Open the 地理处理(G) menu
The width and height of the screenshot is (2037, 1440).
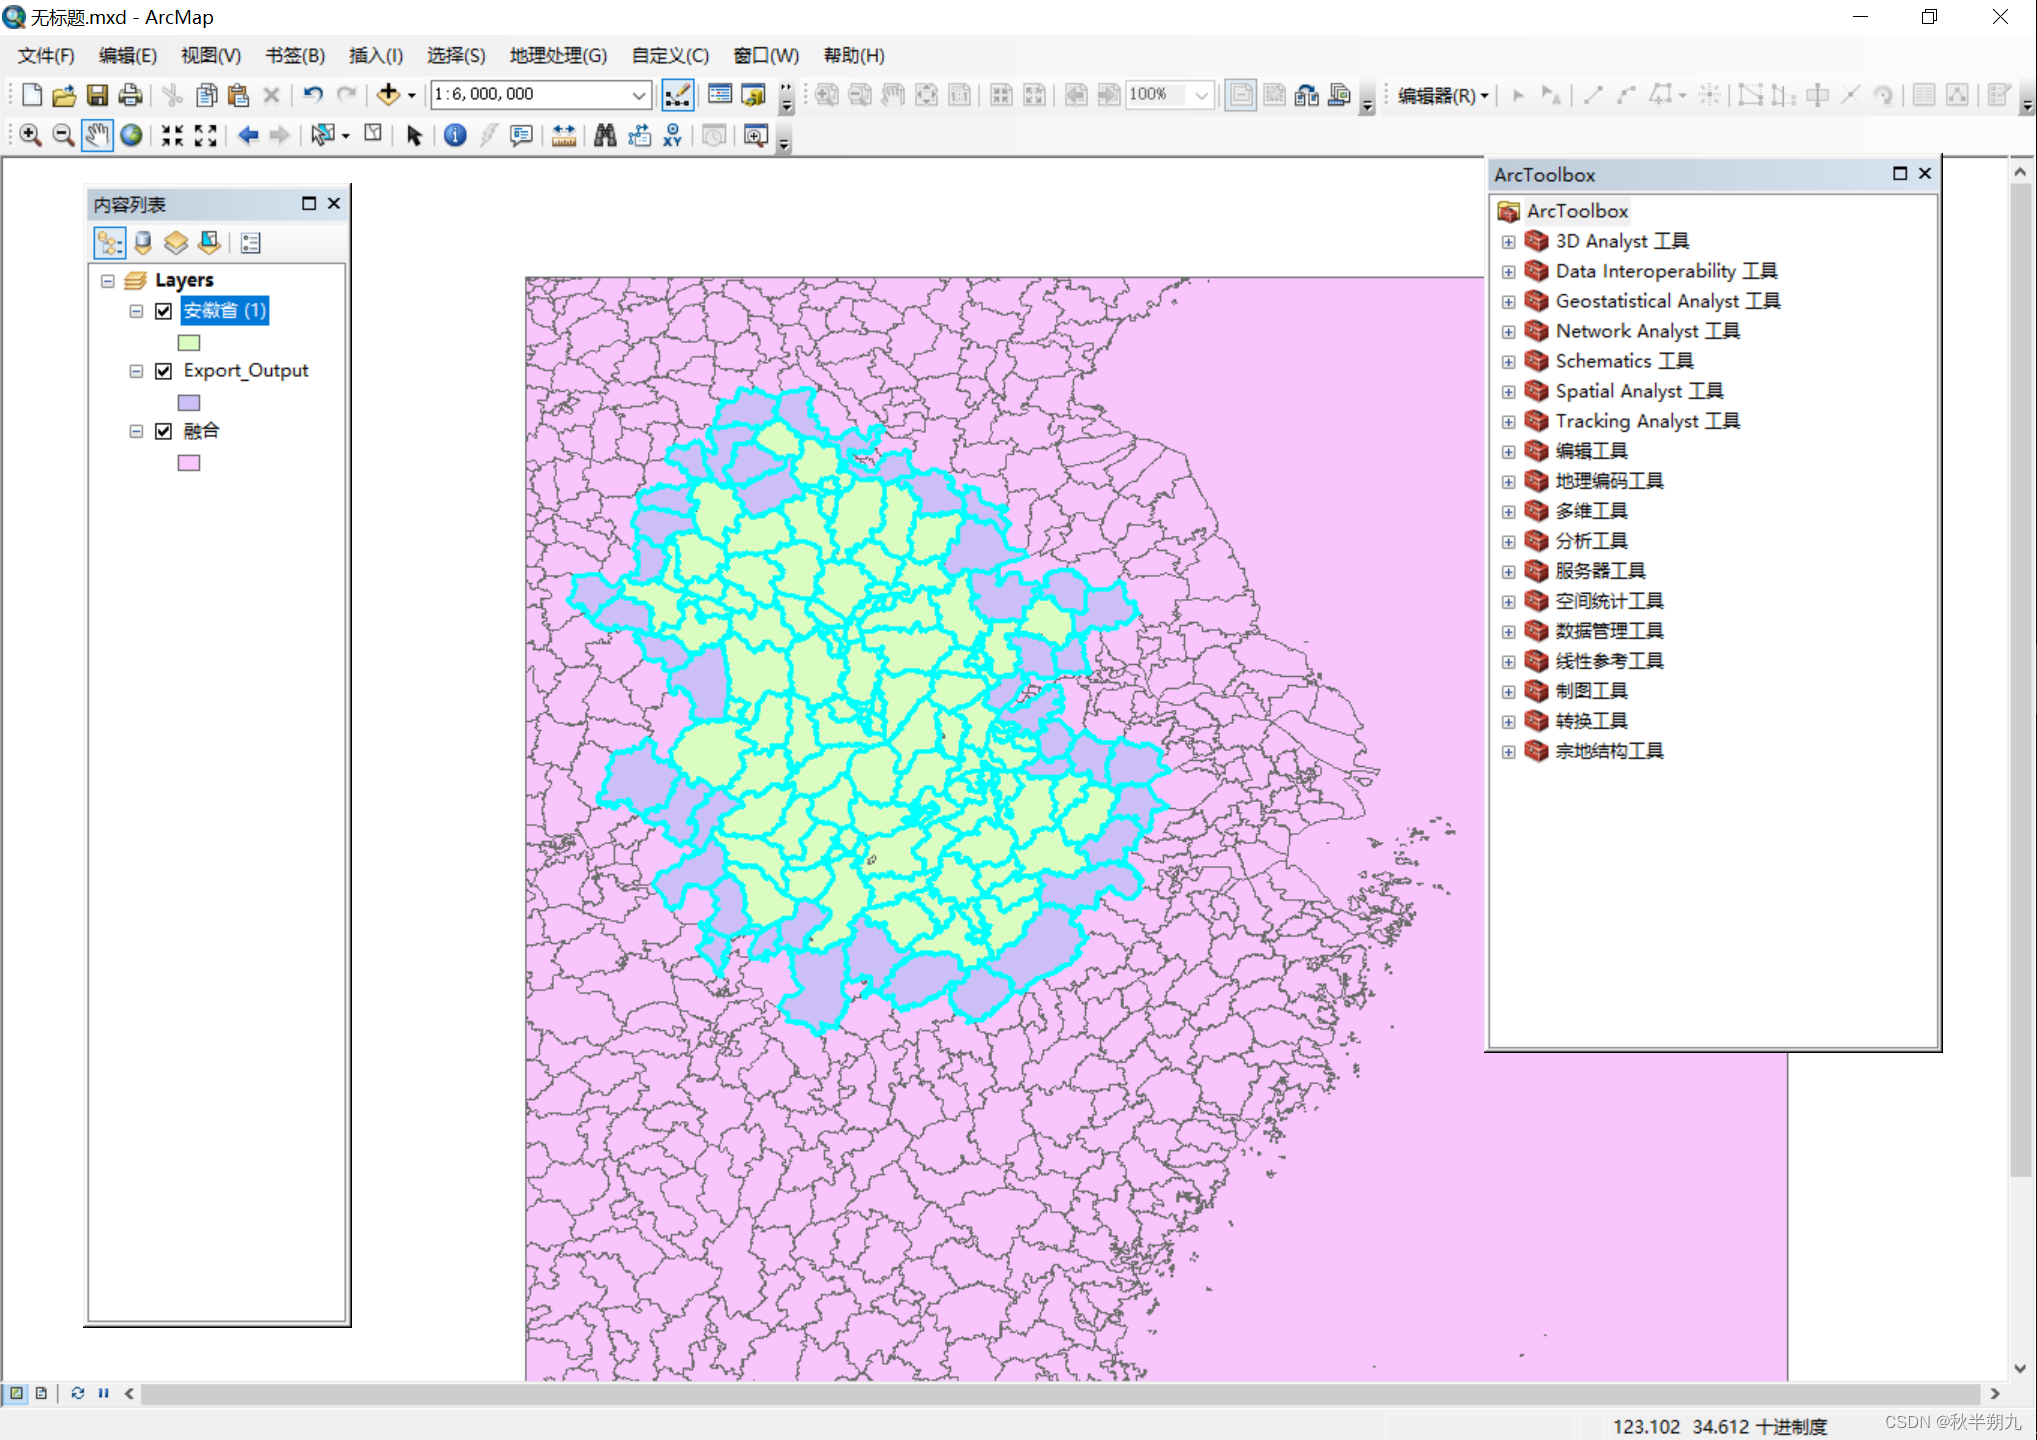coord(558,56)
